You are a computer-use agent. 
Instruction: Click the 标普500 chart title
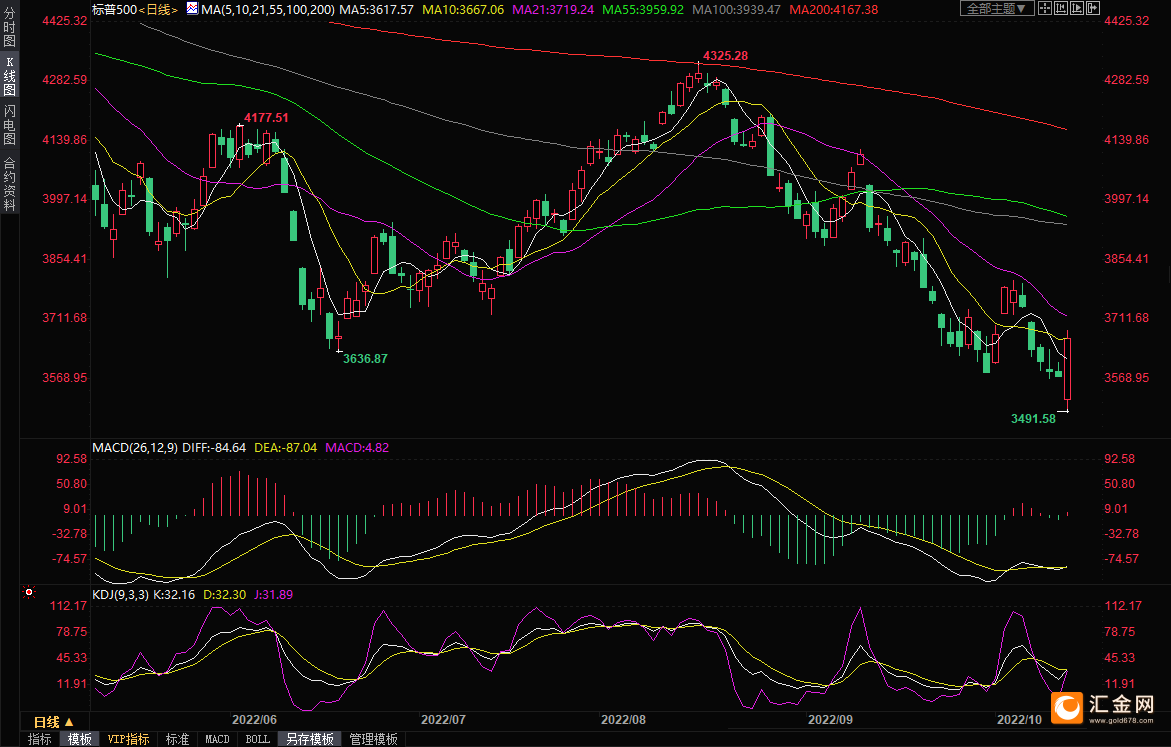click(114, 10)
